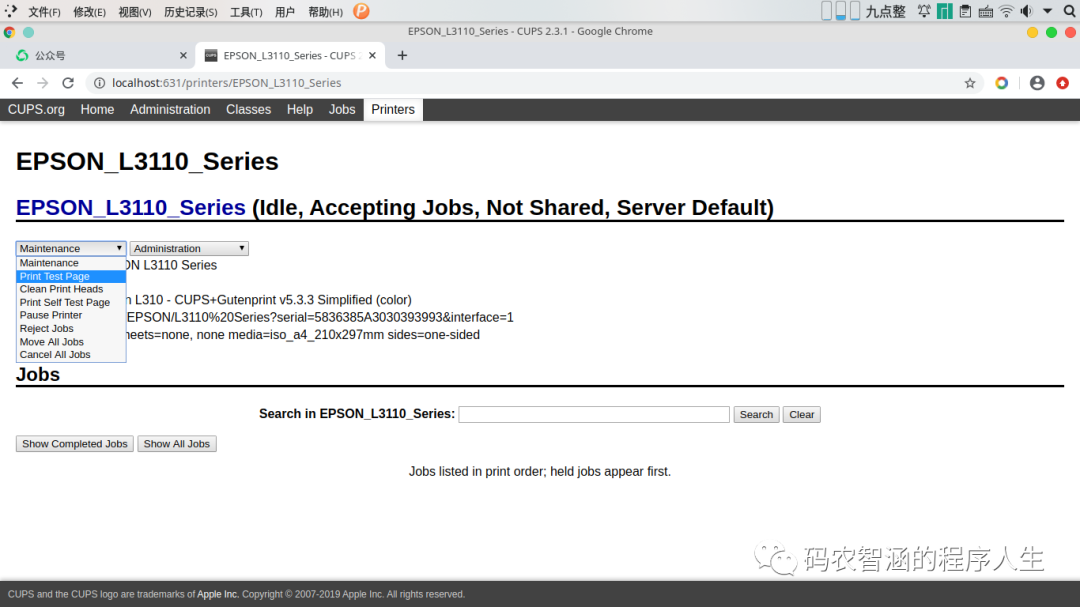Click Show All Jobs button
Viewport: 1080px width, 607px height.
[177, 444]
